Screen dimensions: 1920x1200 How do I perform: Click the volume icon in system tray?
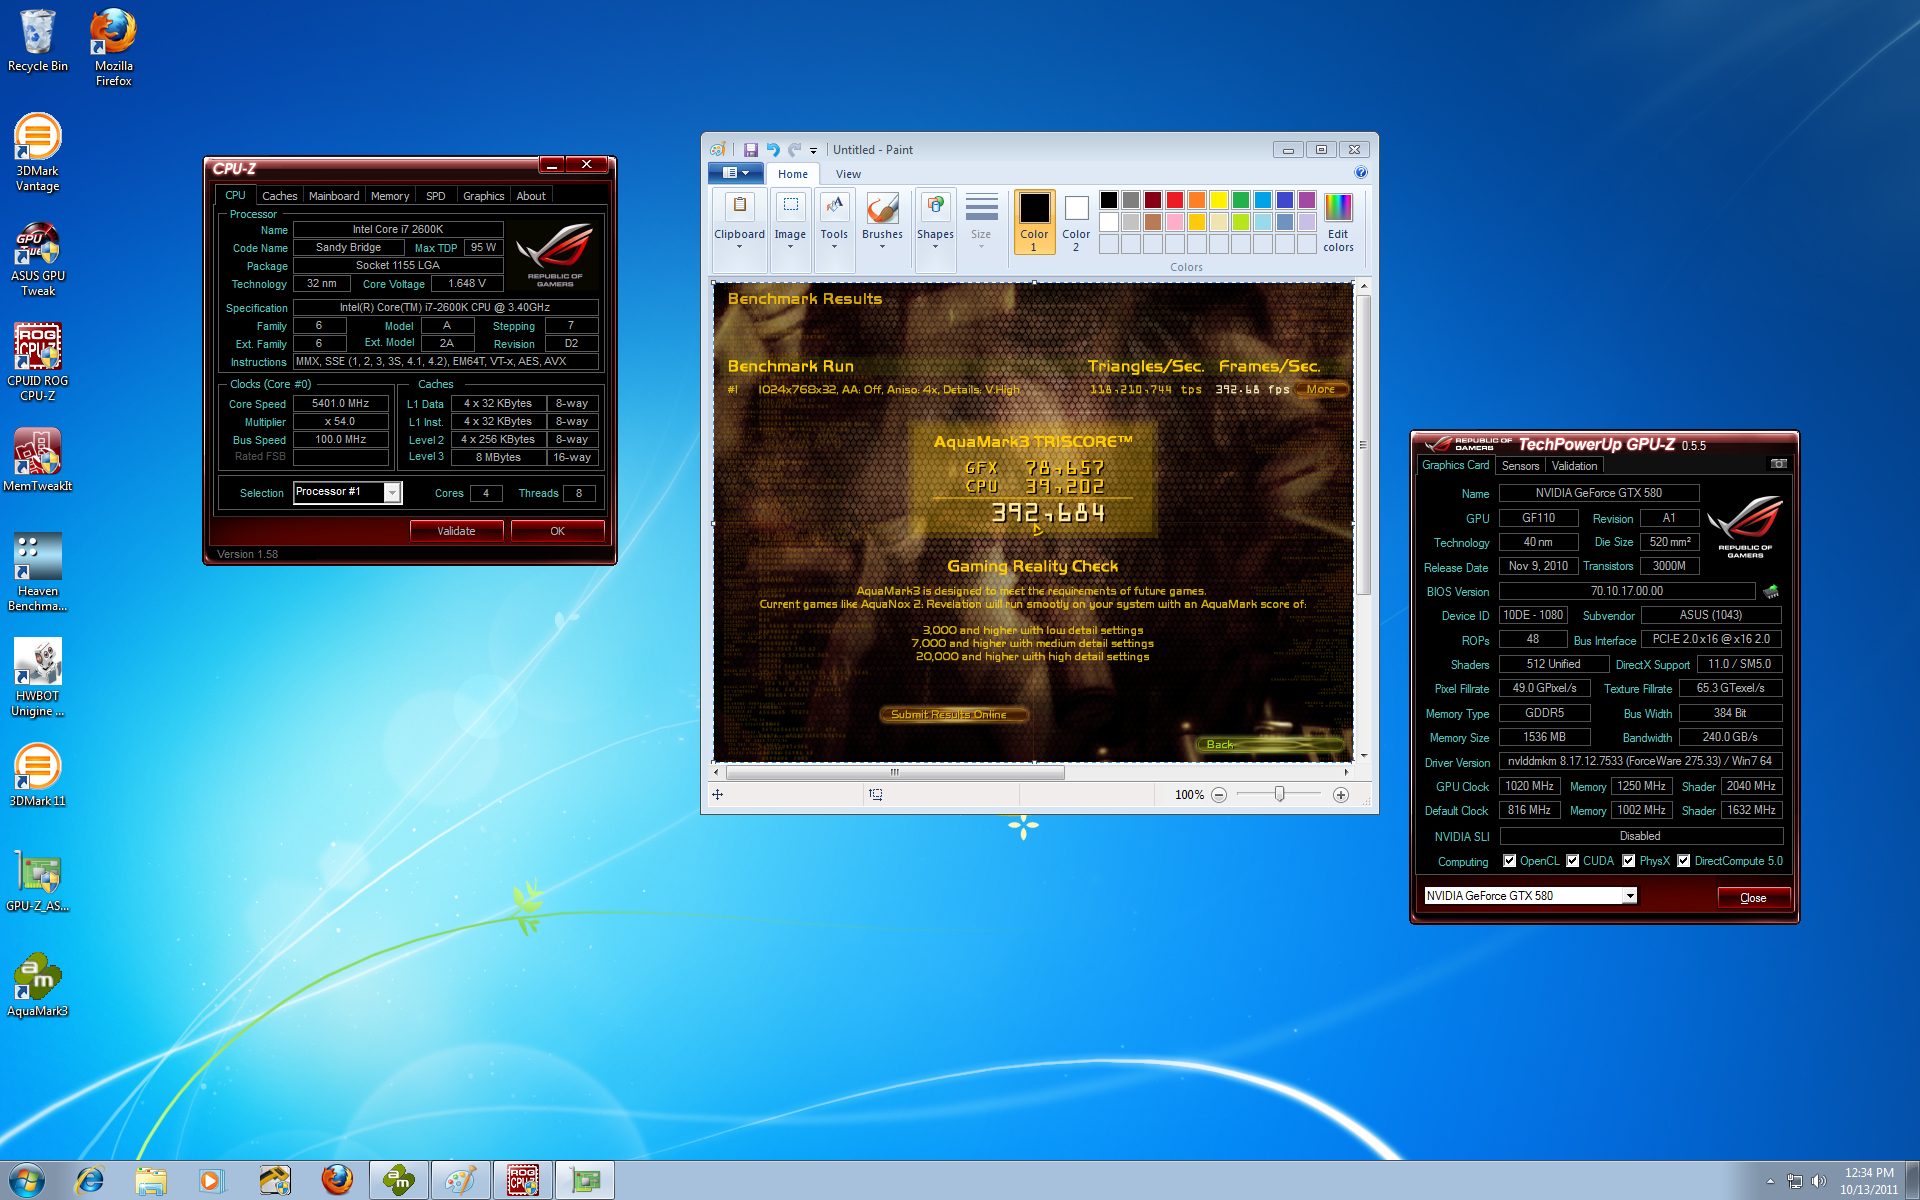[x=1819, y=1181]
